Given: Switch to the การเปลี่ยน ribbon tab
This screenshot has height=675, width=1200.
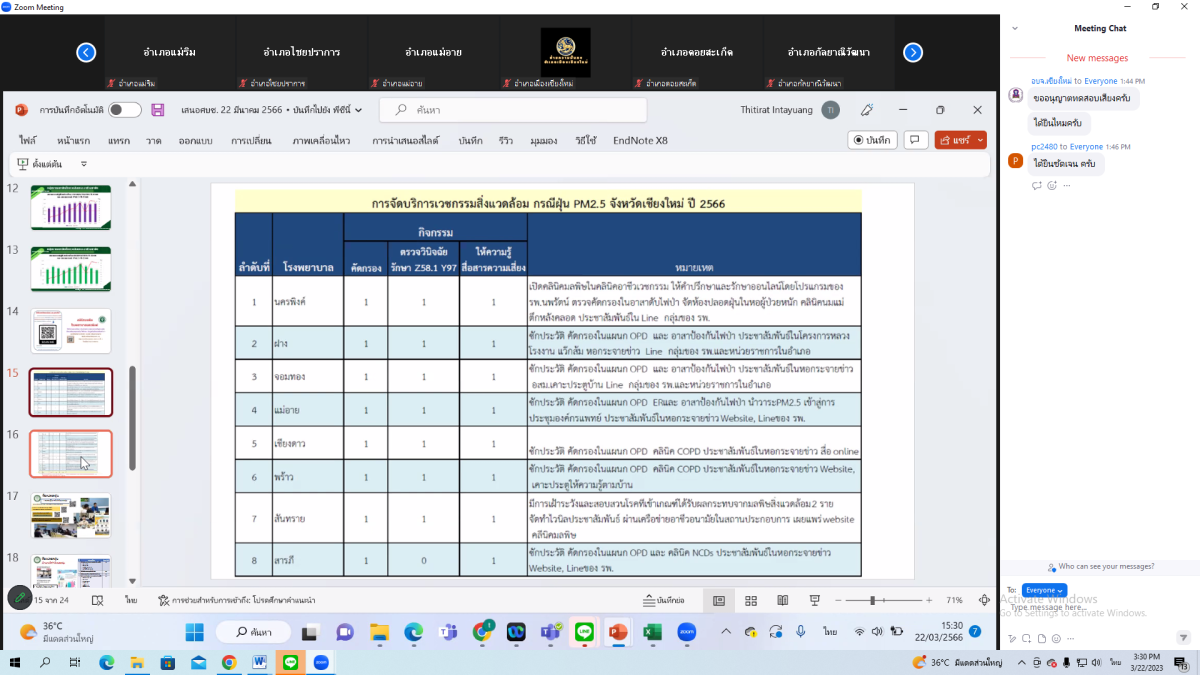Looking at the screenshot, I should point(251,141).
